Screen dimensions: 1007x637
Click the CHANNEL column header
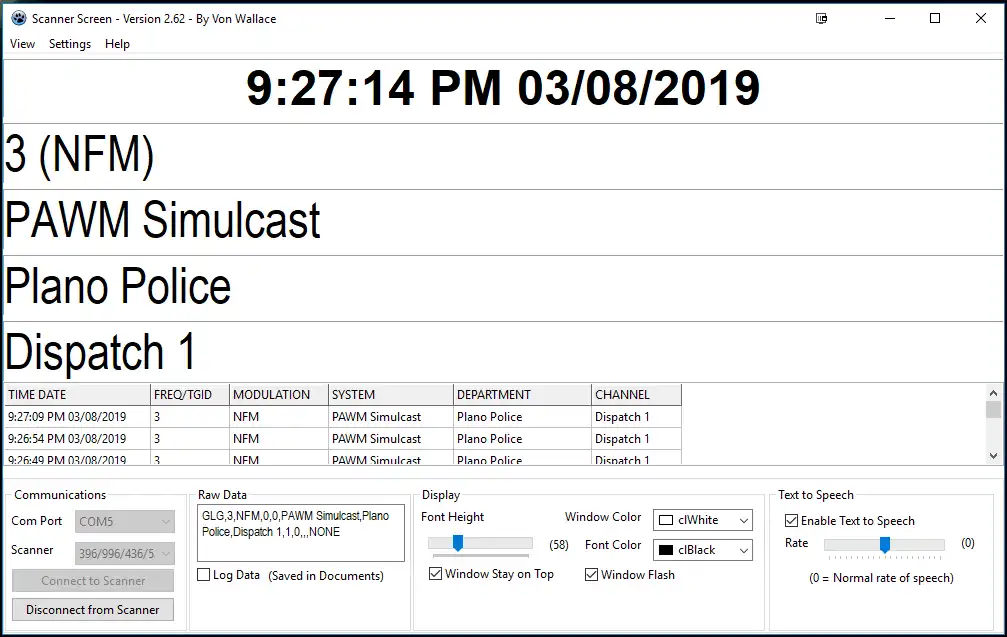coord(636,394)
